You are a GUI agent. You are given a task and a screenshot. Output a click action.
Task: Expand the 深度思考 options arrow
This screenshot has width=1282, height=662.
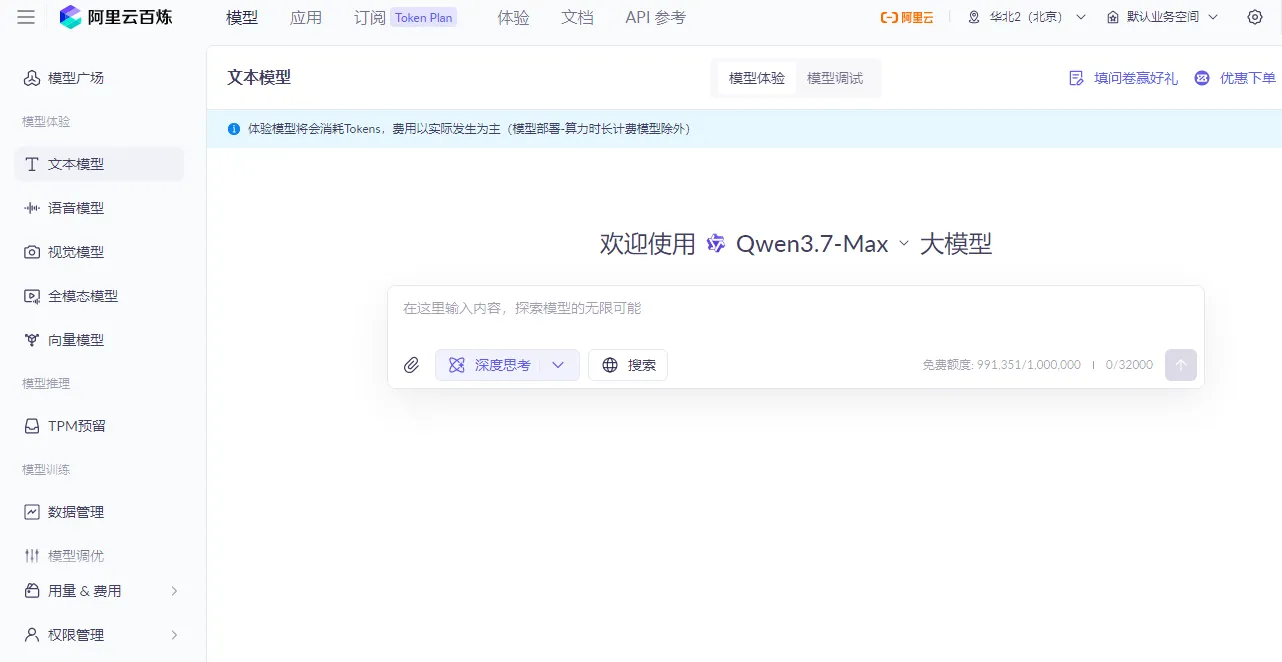pos(558,365)
